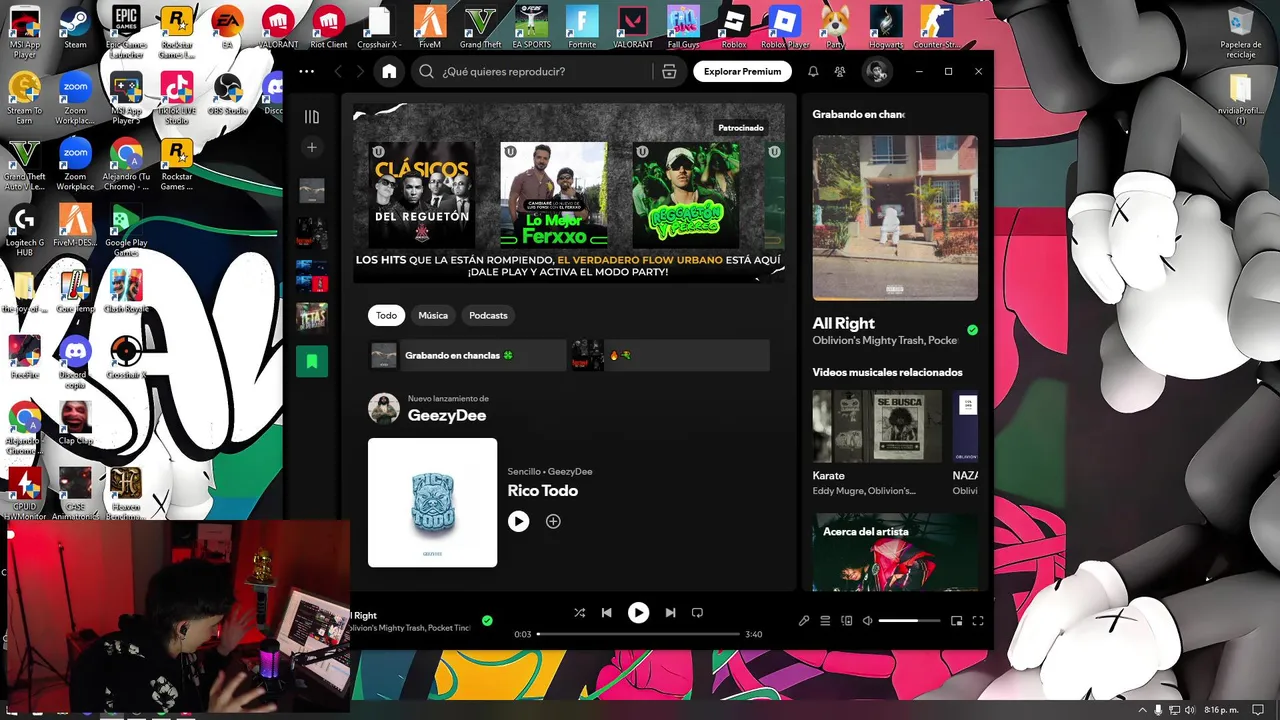
Task: Open the OBS Studio desktop icon
Action: [x=227, y=95]
